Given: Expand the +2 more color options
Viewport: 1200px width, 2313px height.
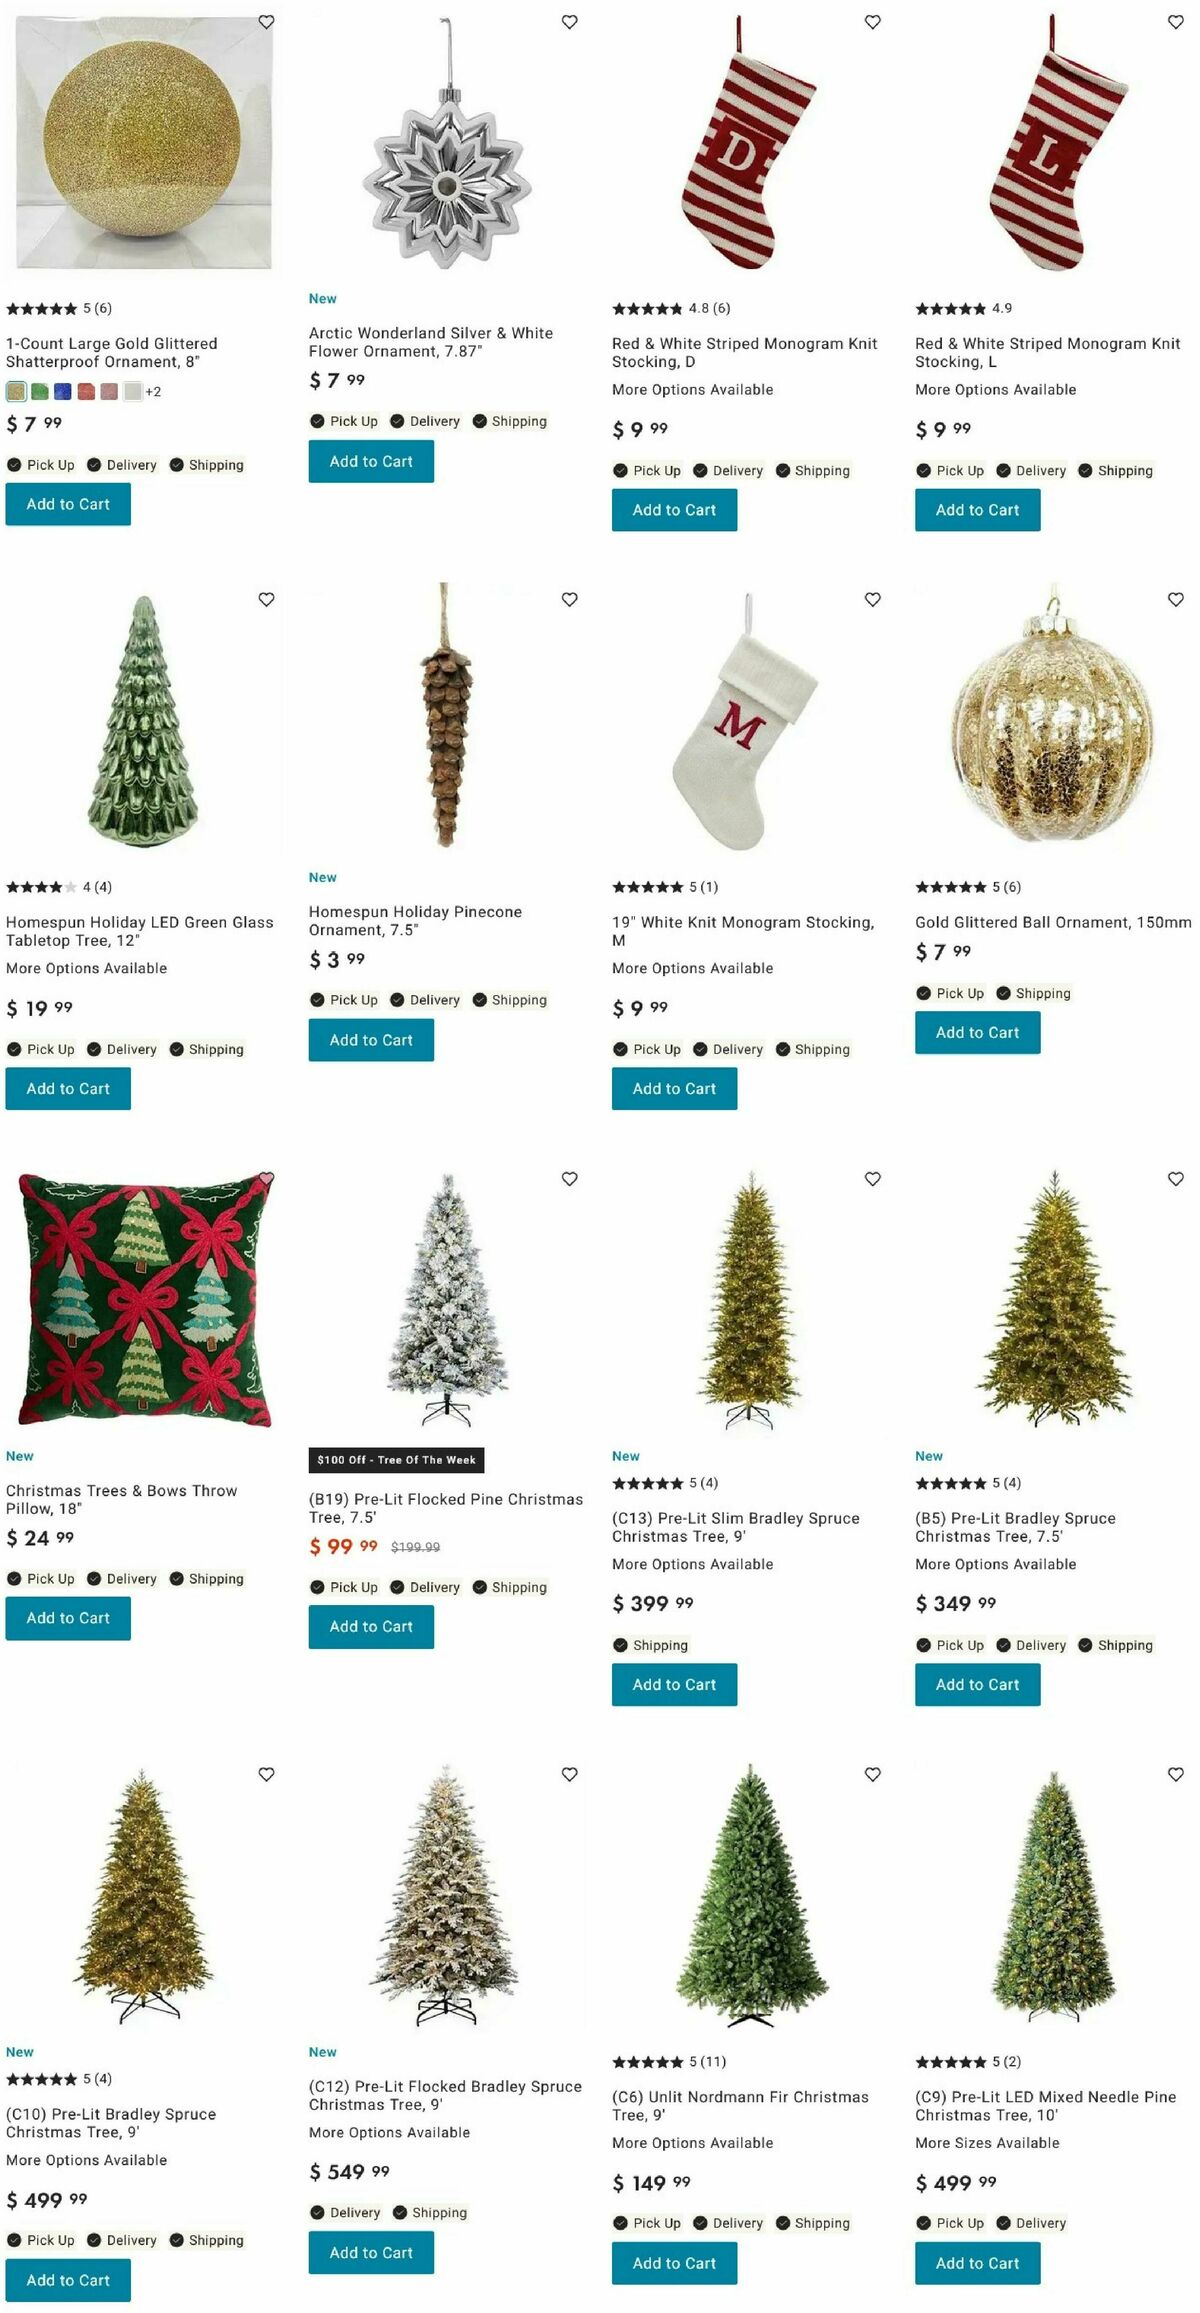Looking at the screenshot, I should click(153, 391).
